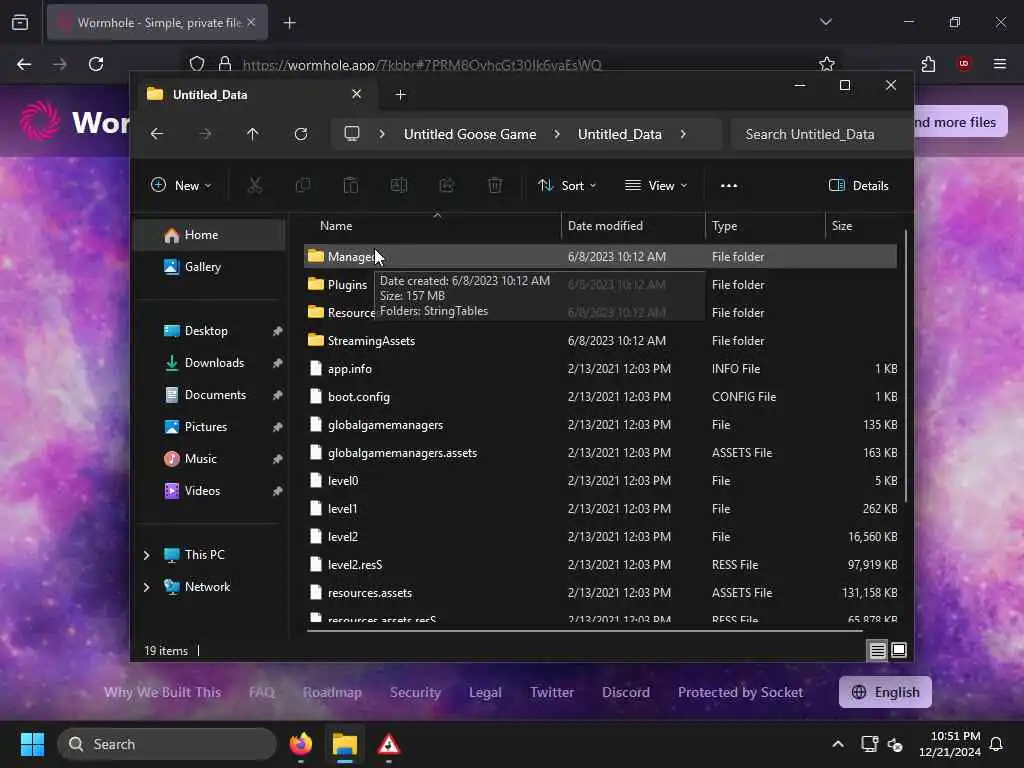The height and width of the screenshot is (768, 1024).
Task: Toggle the Details pane
Action: coord(859,185)
